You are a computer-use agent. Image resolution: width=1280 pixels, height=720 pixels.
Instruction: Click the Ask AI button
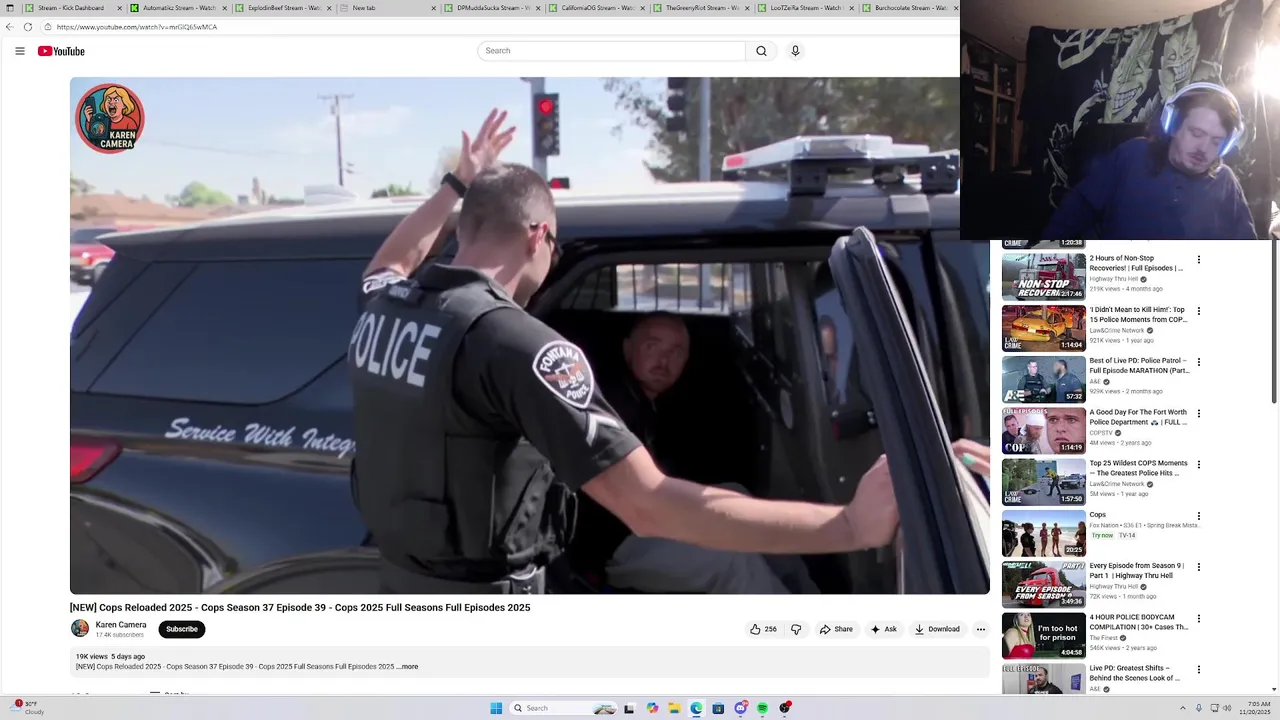coord(883,629)
